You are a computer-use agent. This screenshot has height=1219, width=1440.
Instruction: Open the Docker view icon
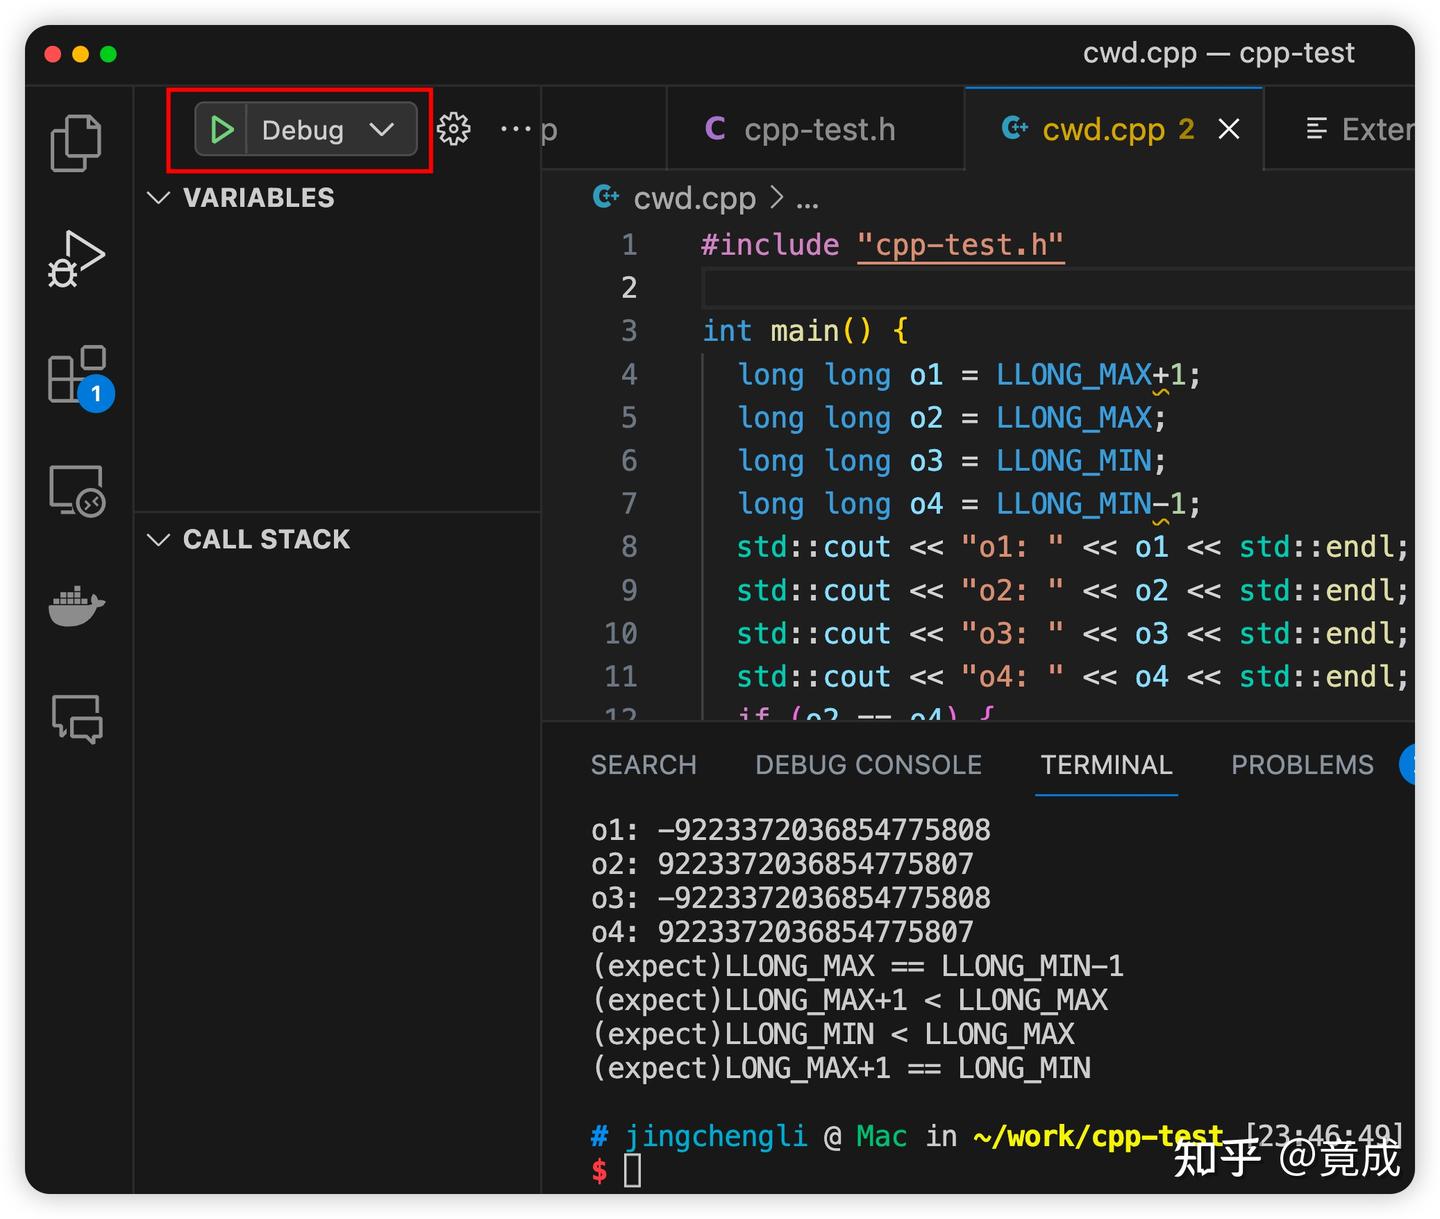coord(77,606)
